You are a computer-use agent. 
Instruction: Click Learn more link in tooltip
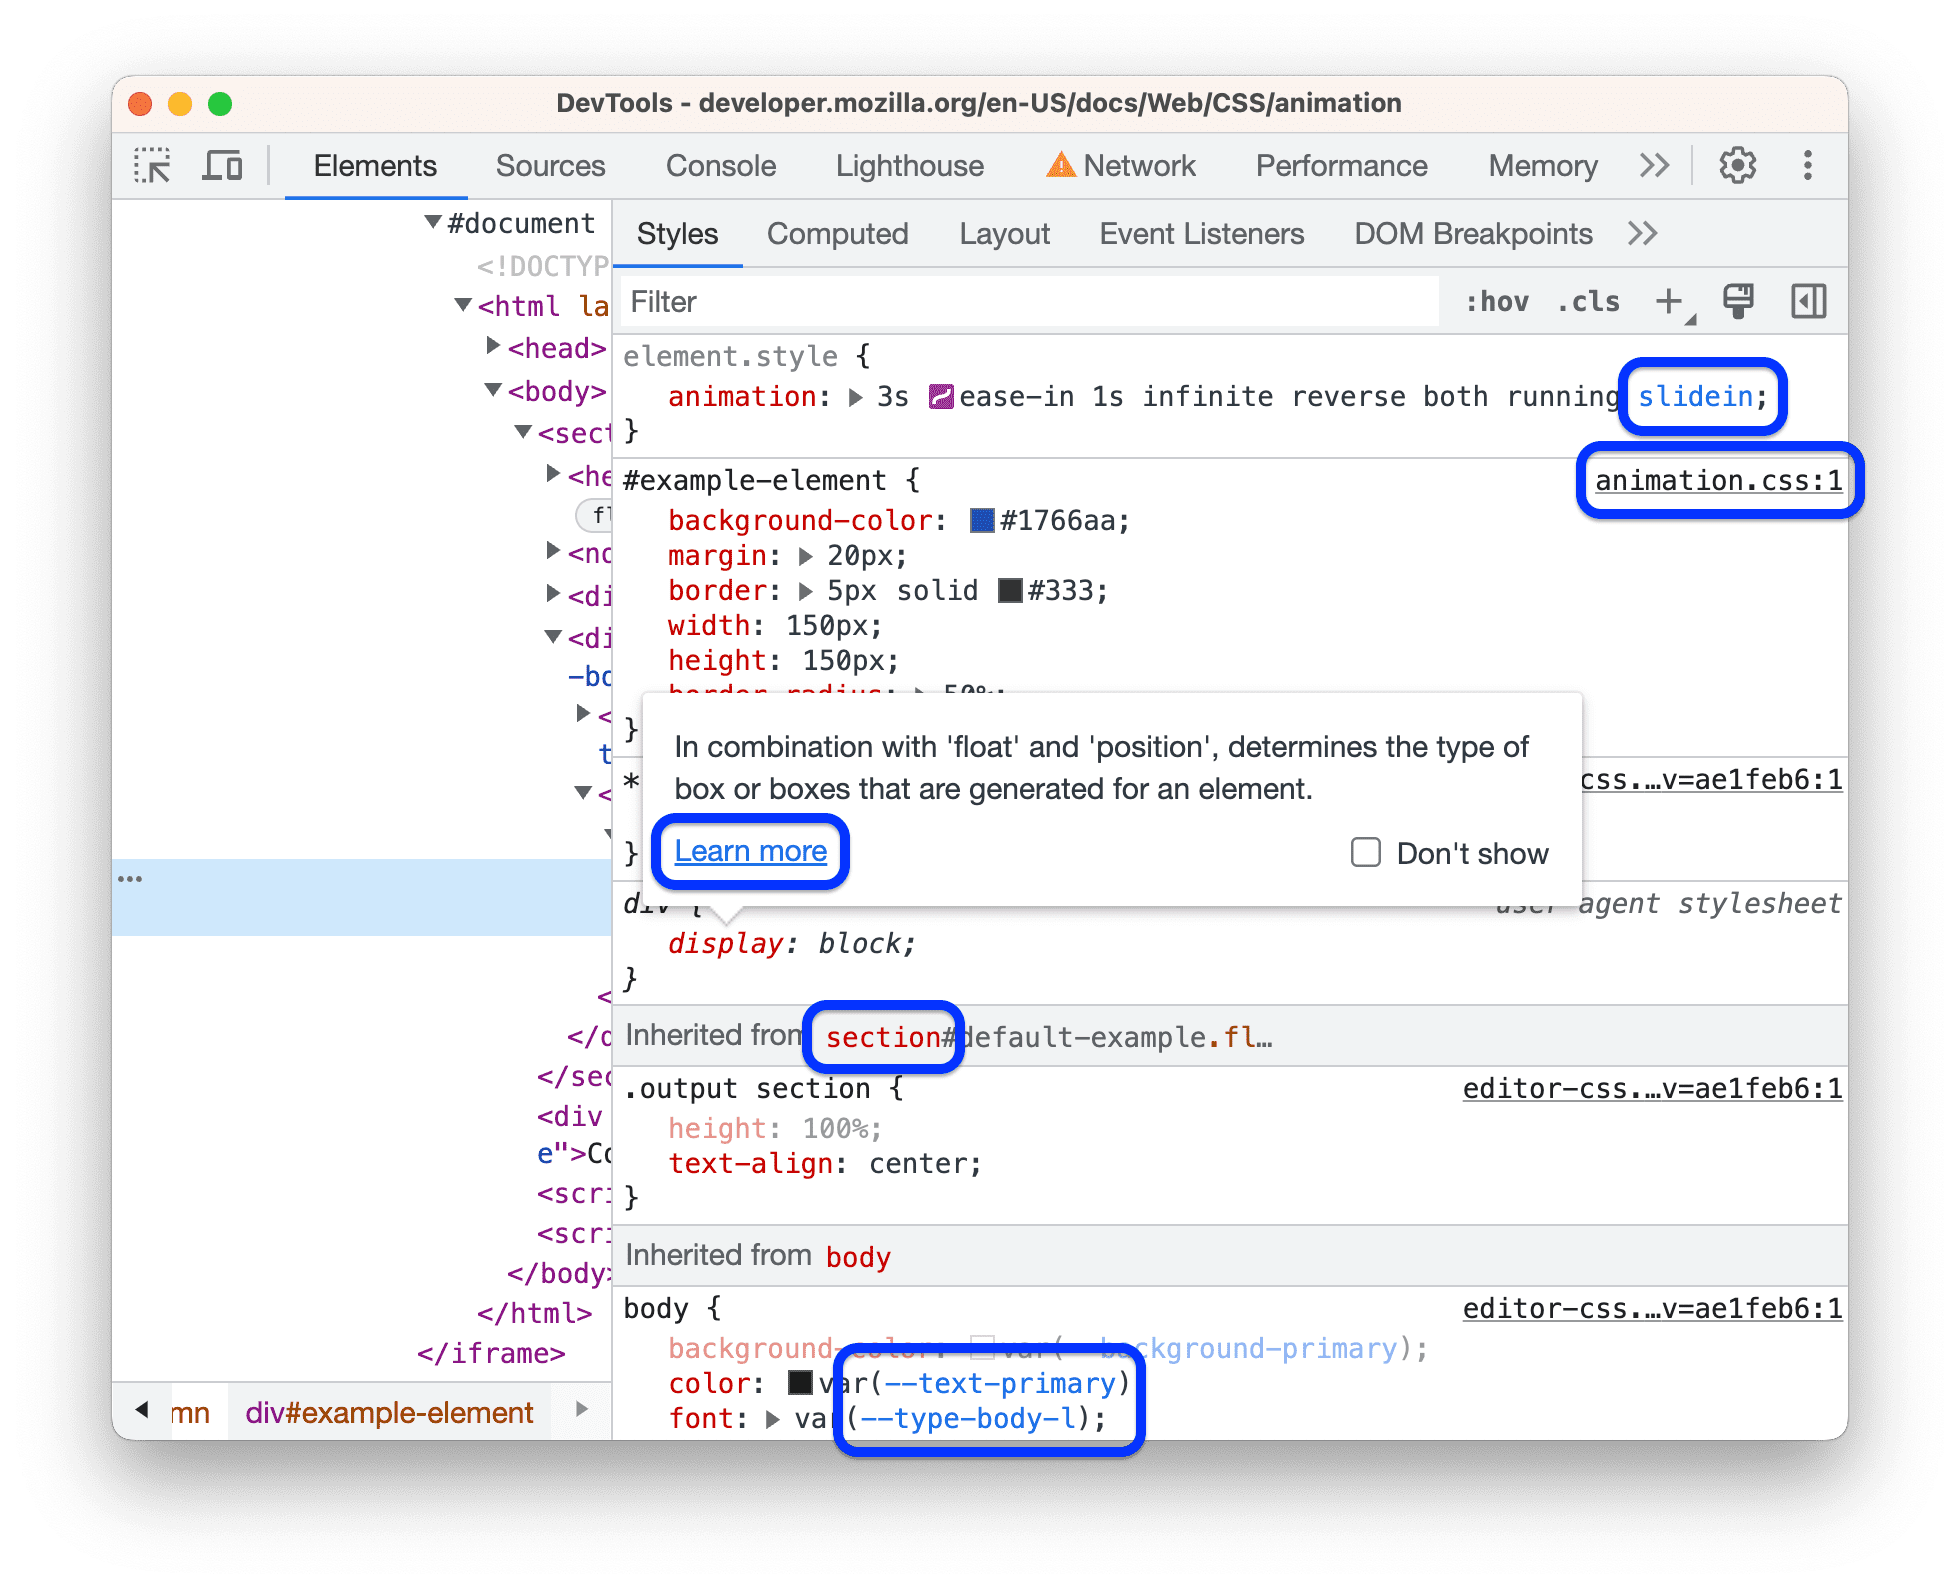pos(750,847)
